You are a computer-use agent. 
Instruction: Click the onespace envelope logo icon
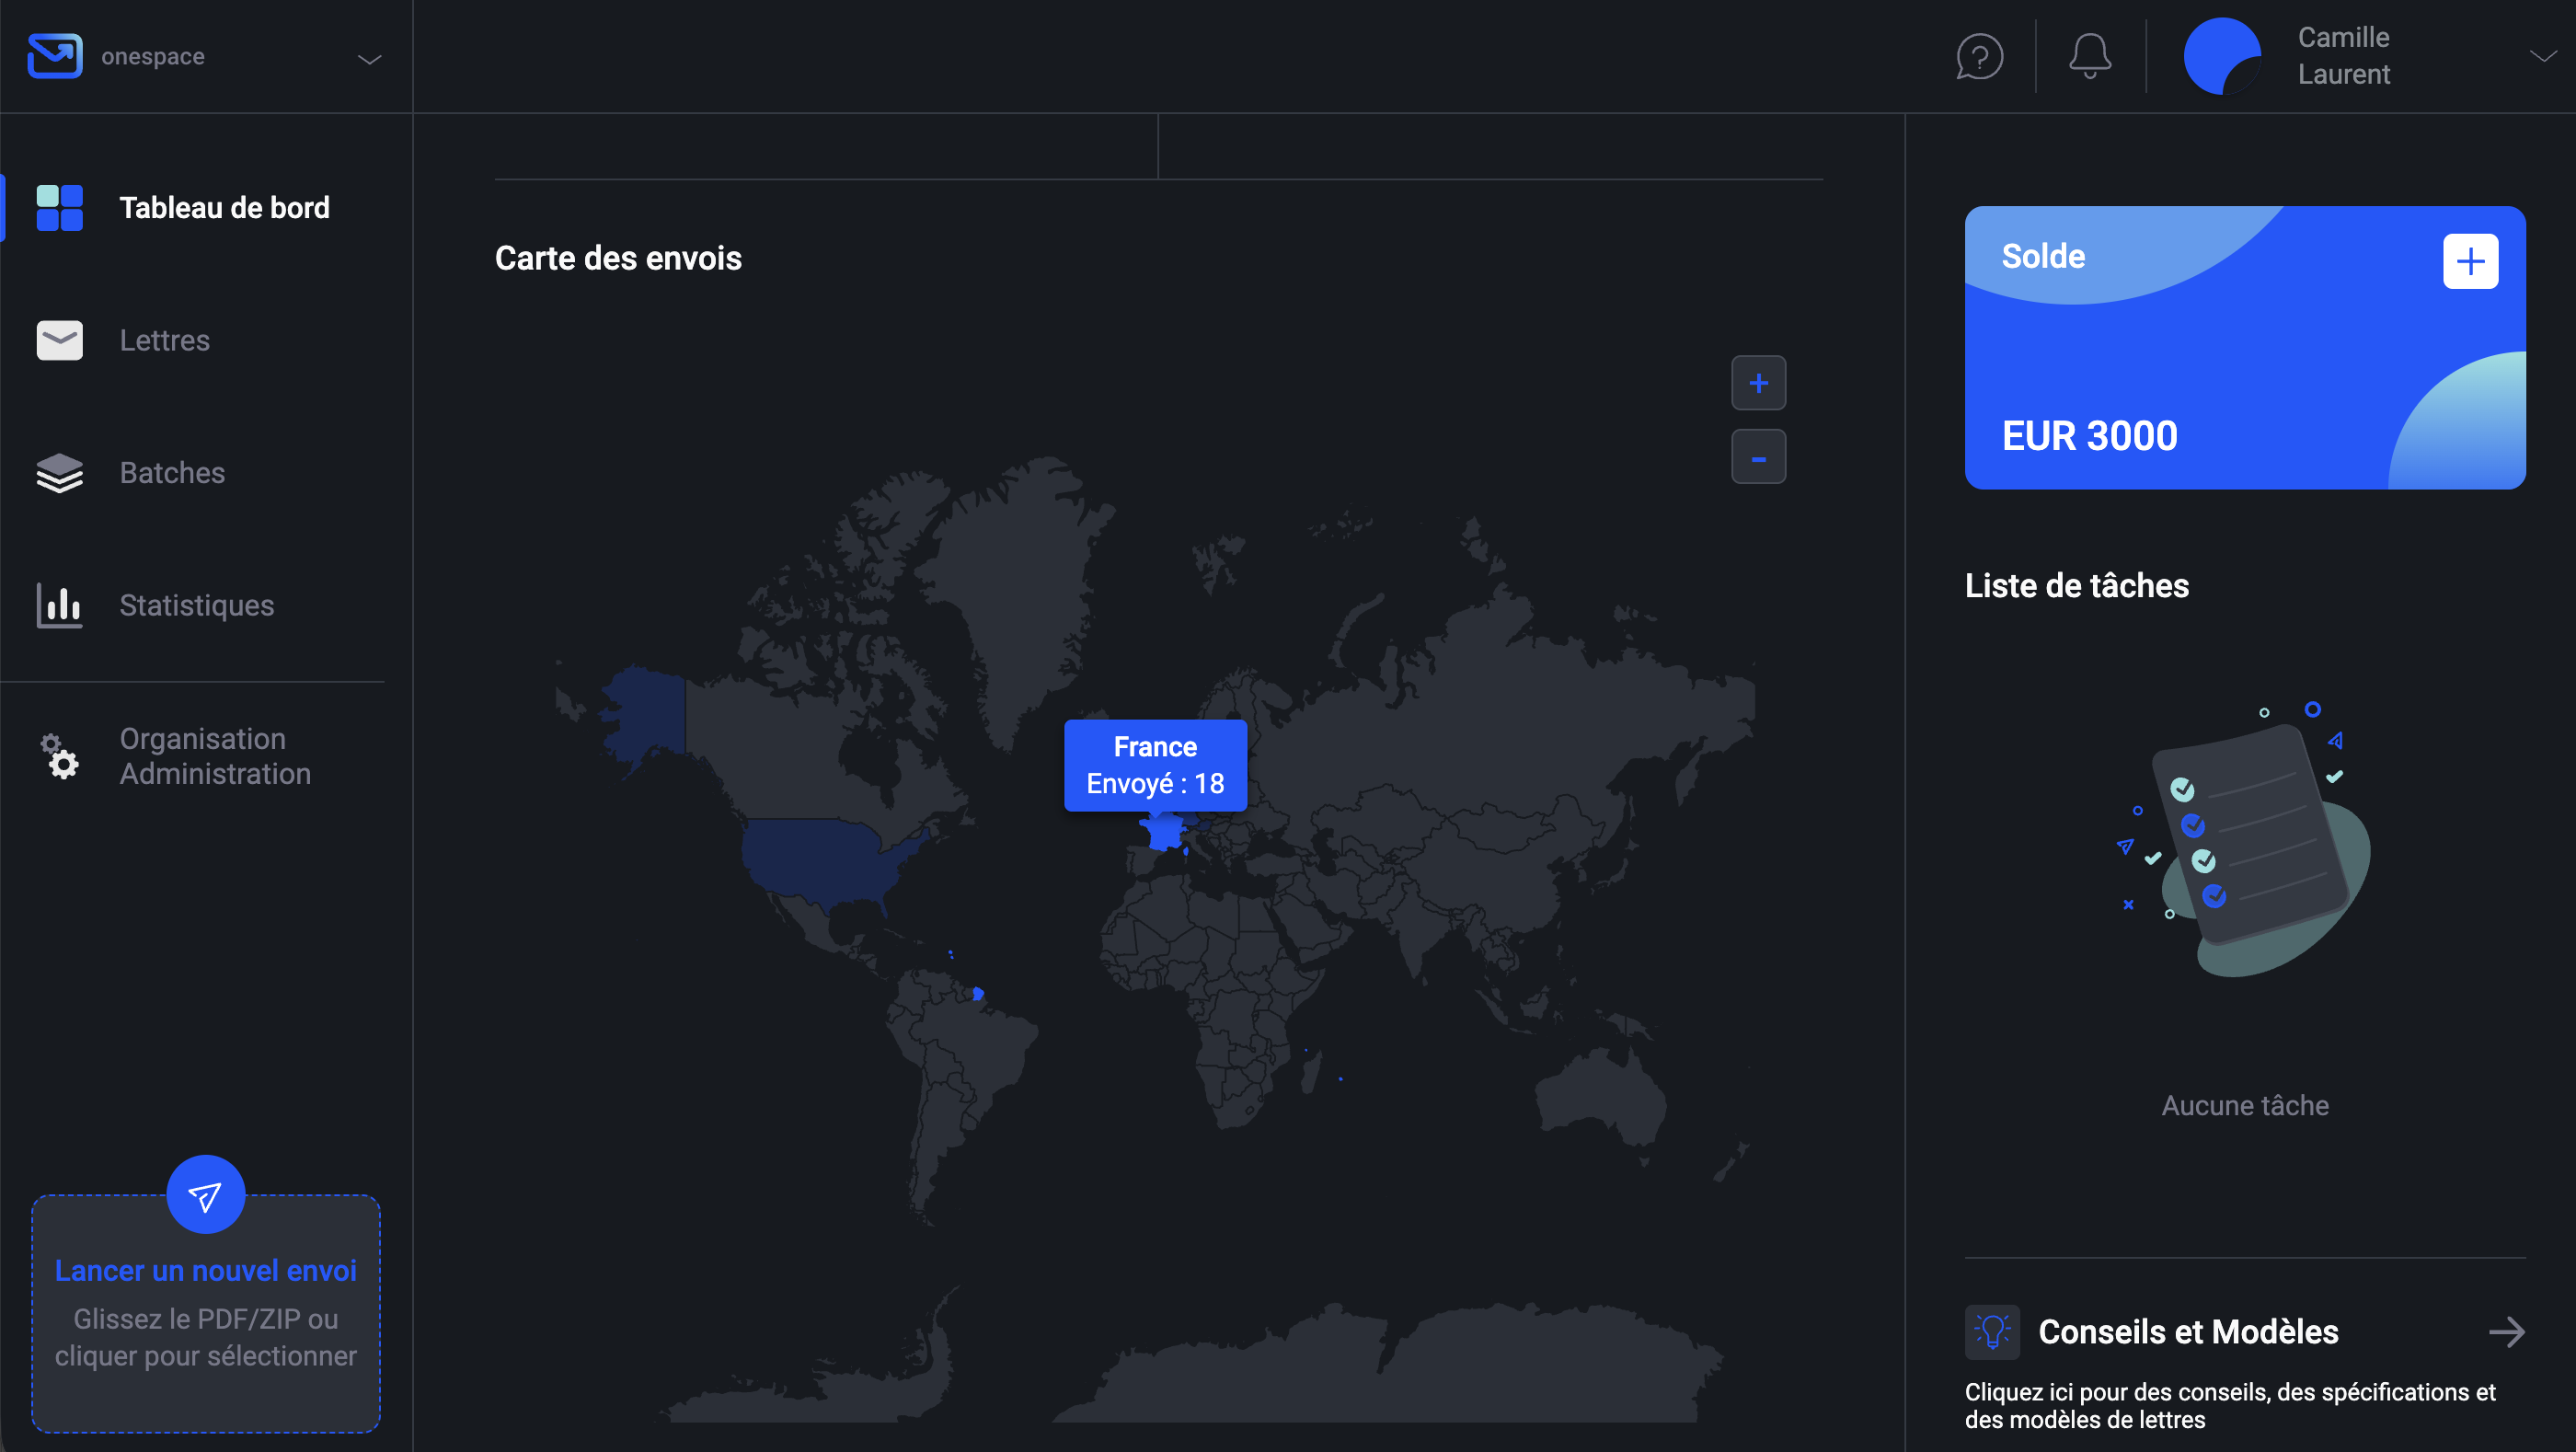point(55,56)
